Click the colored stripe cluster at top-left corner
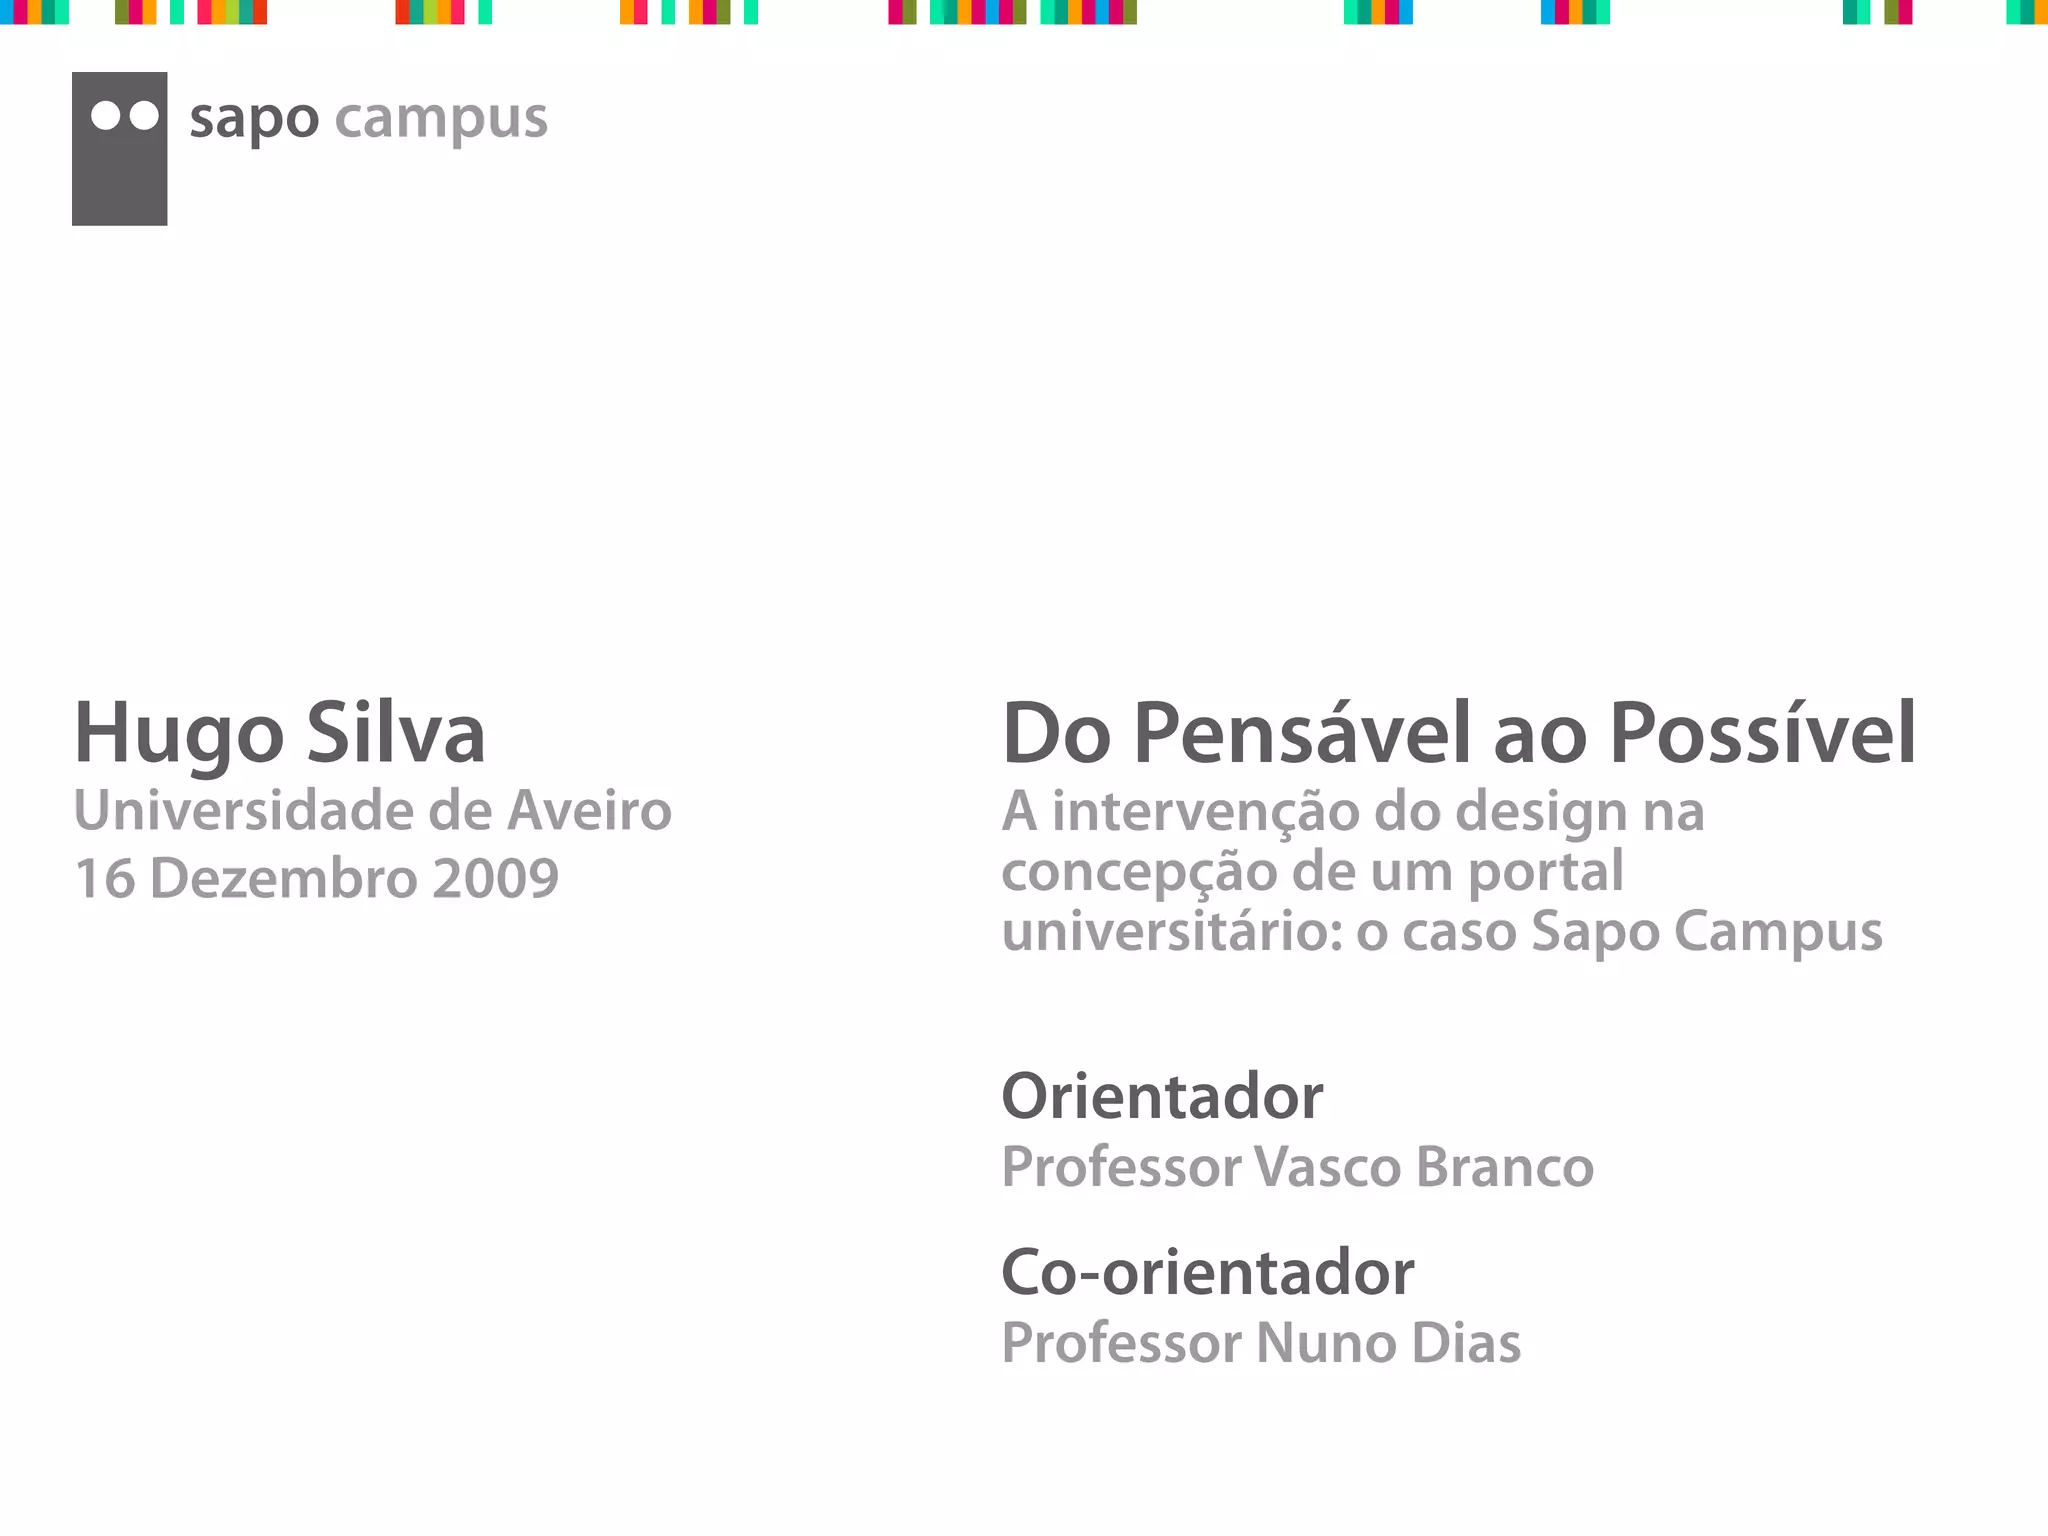Screen dimensions: 2048x1536 point(34,12)
